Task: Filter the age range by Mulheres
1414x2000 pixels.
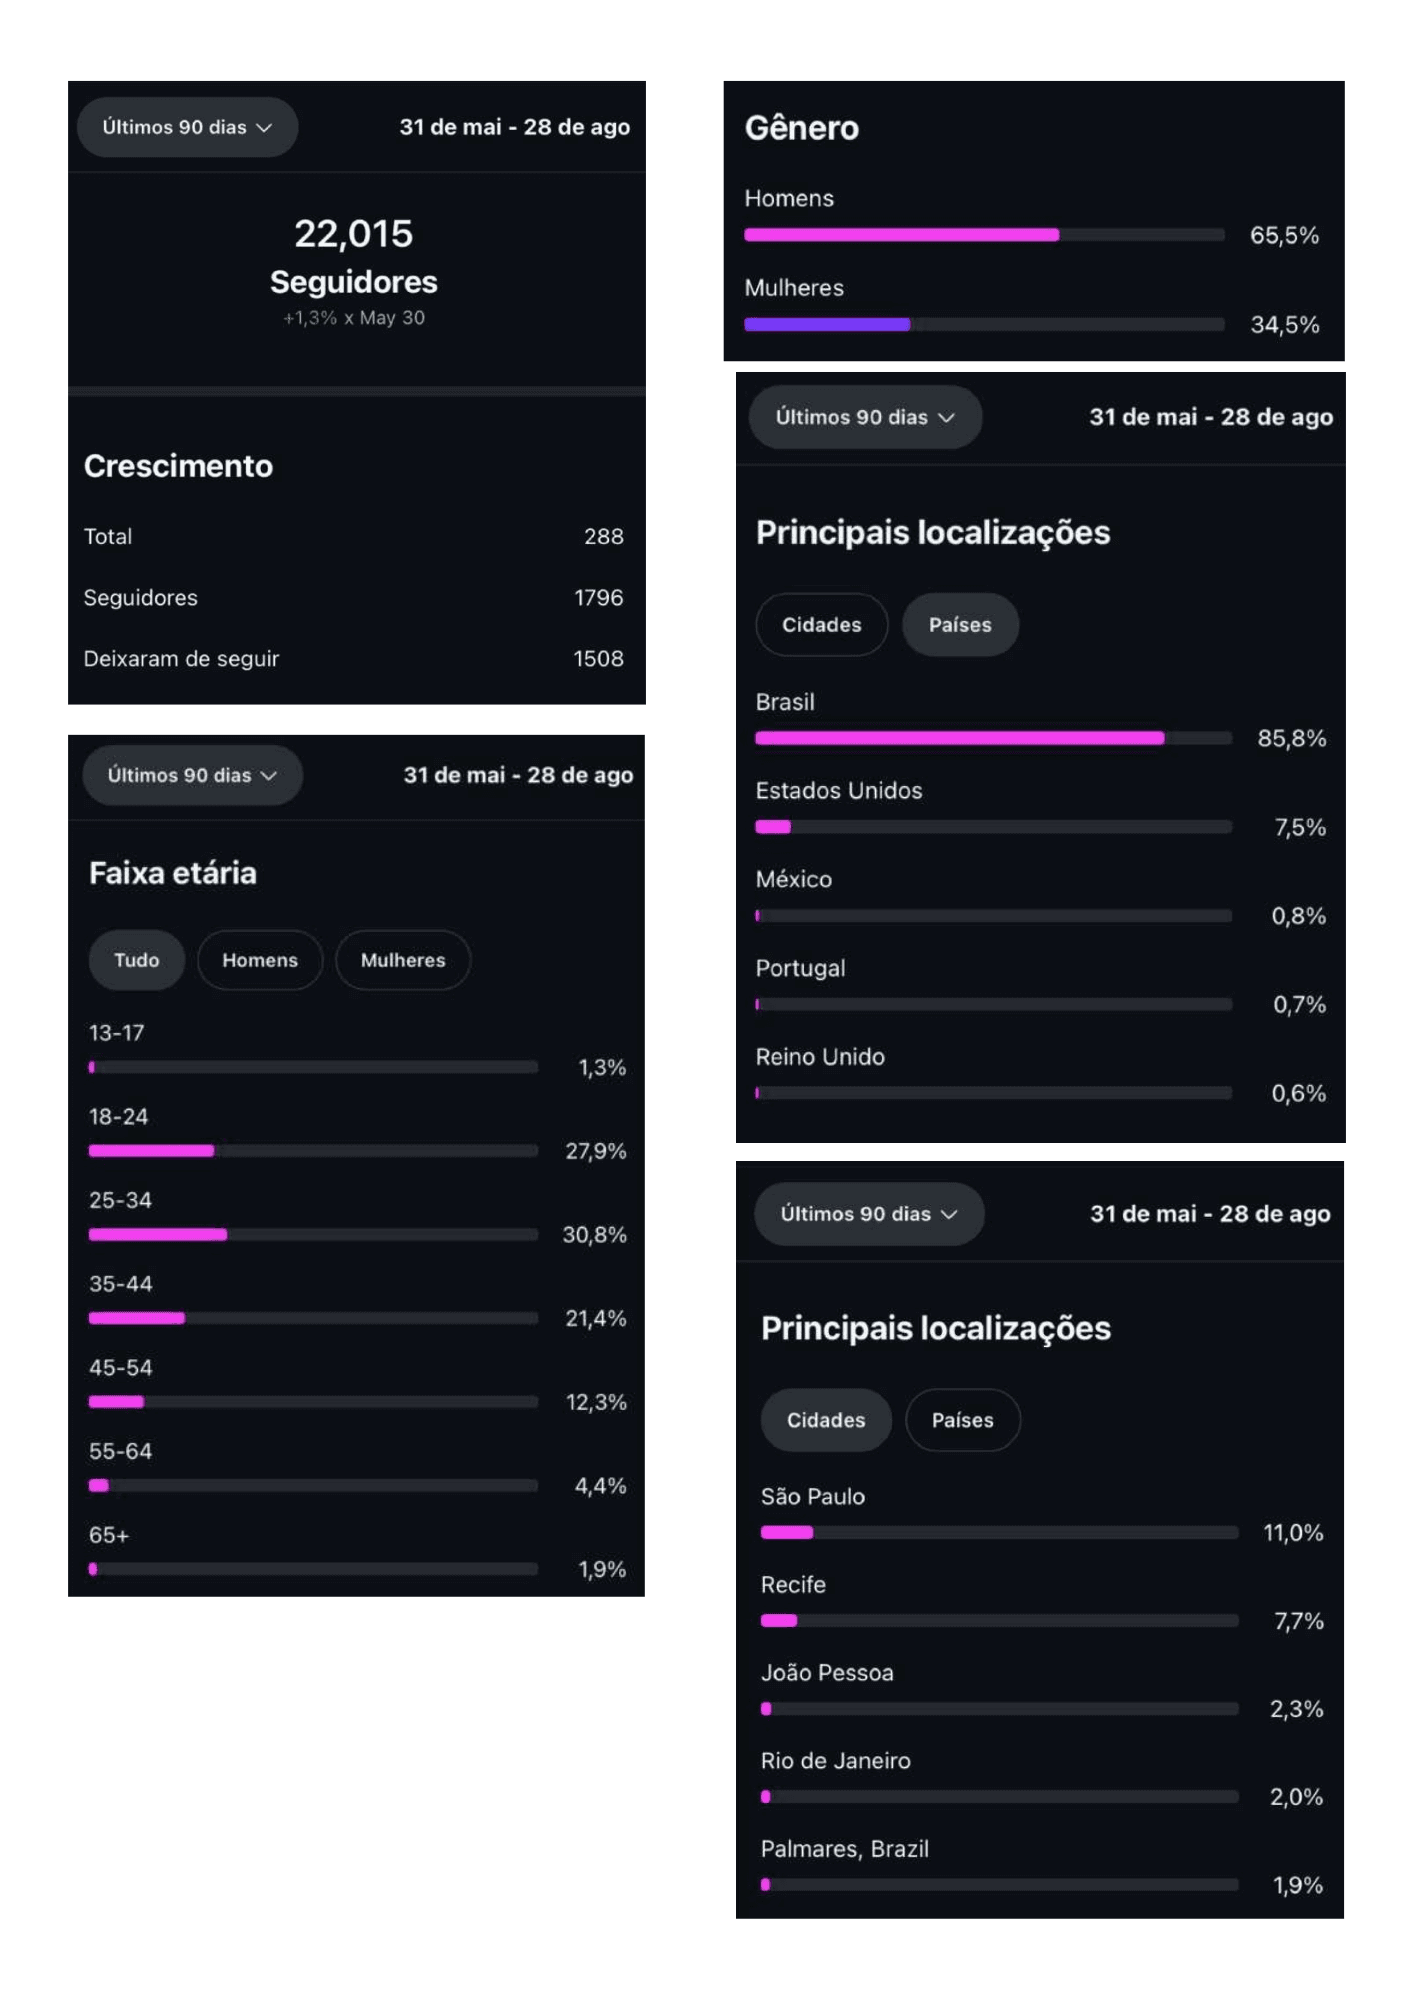Action: (403, 960)
